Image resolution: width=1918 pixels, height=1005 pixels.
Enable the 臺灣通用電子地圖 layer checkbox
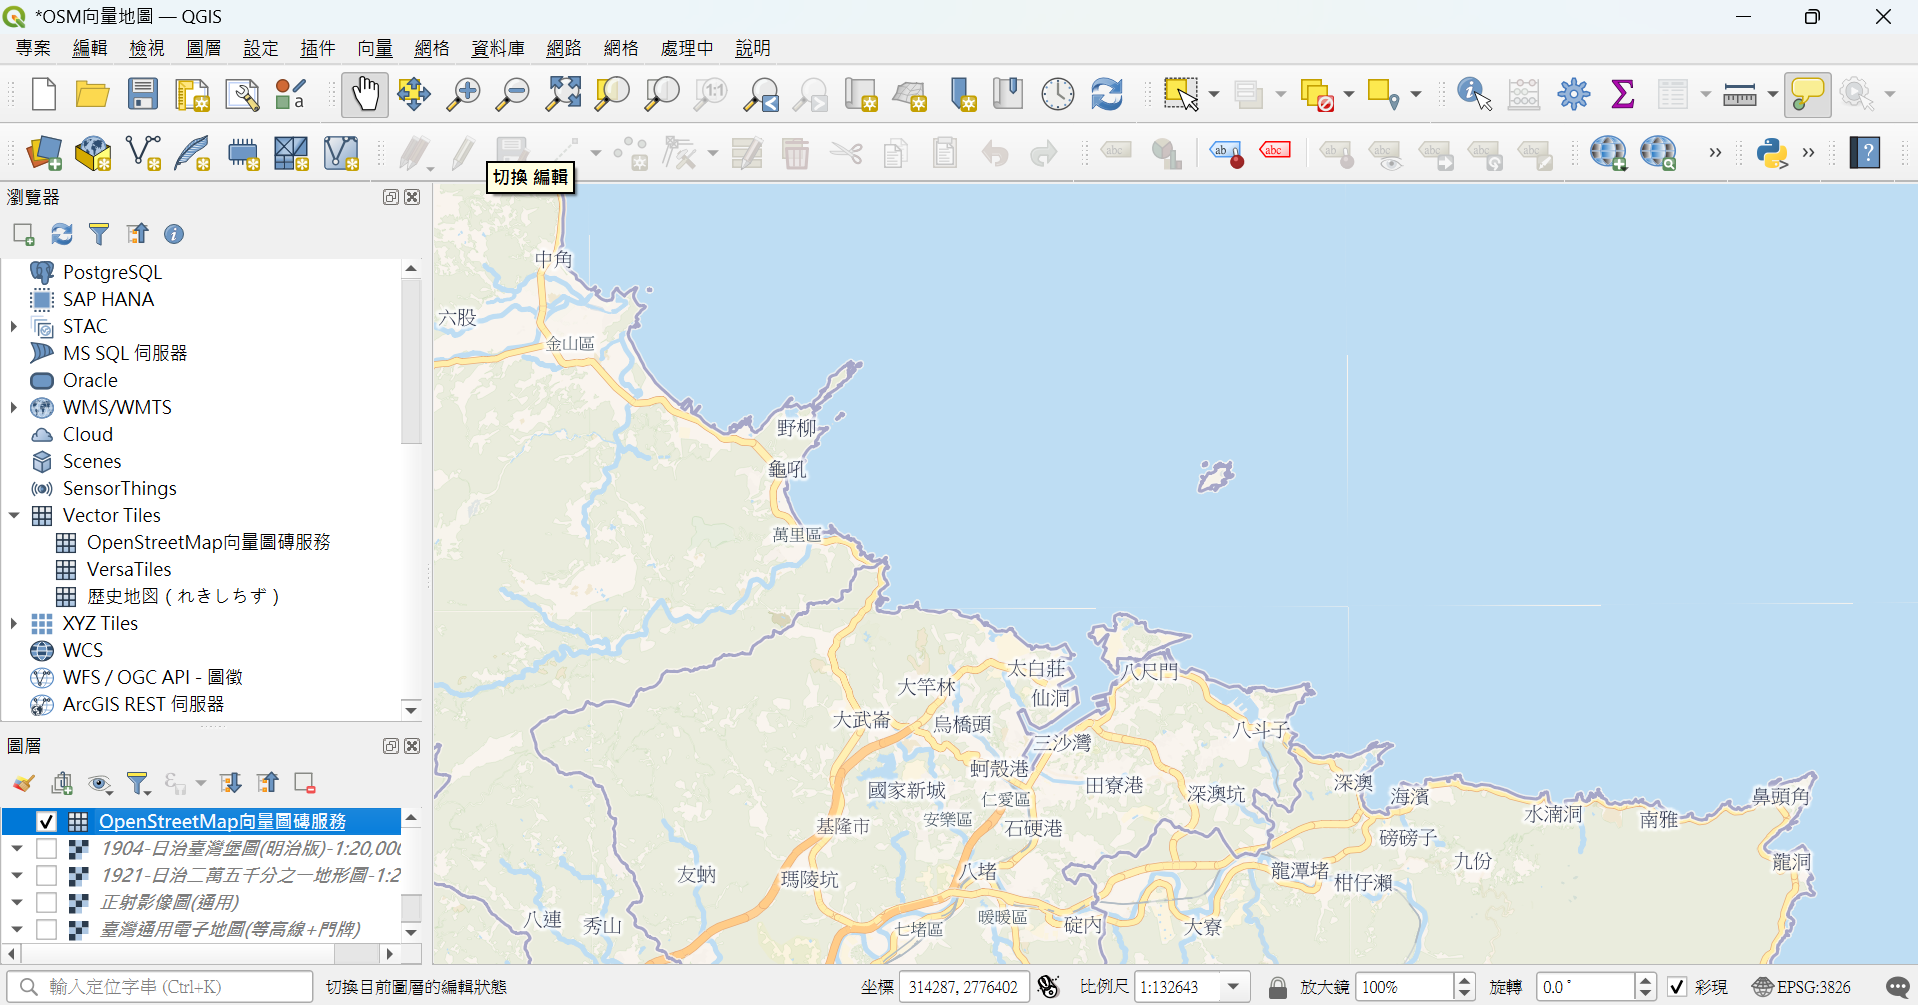[46, 929]
